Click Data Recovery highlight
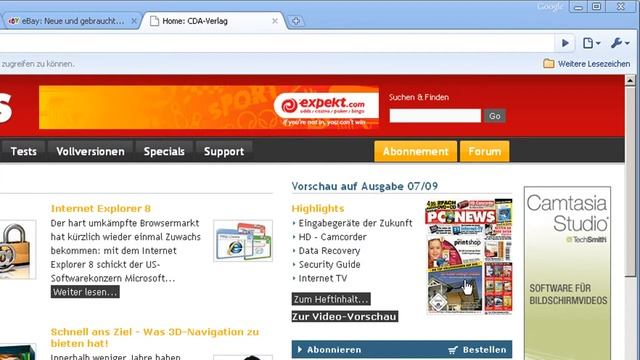 [329, 251]
